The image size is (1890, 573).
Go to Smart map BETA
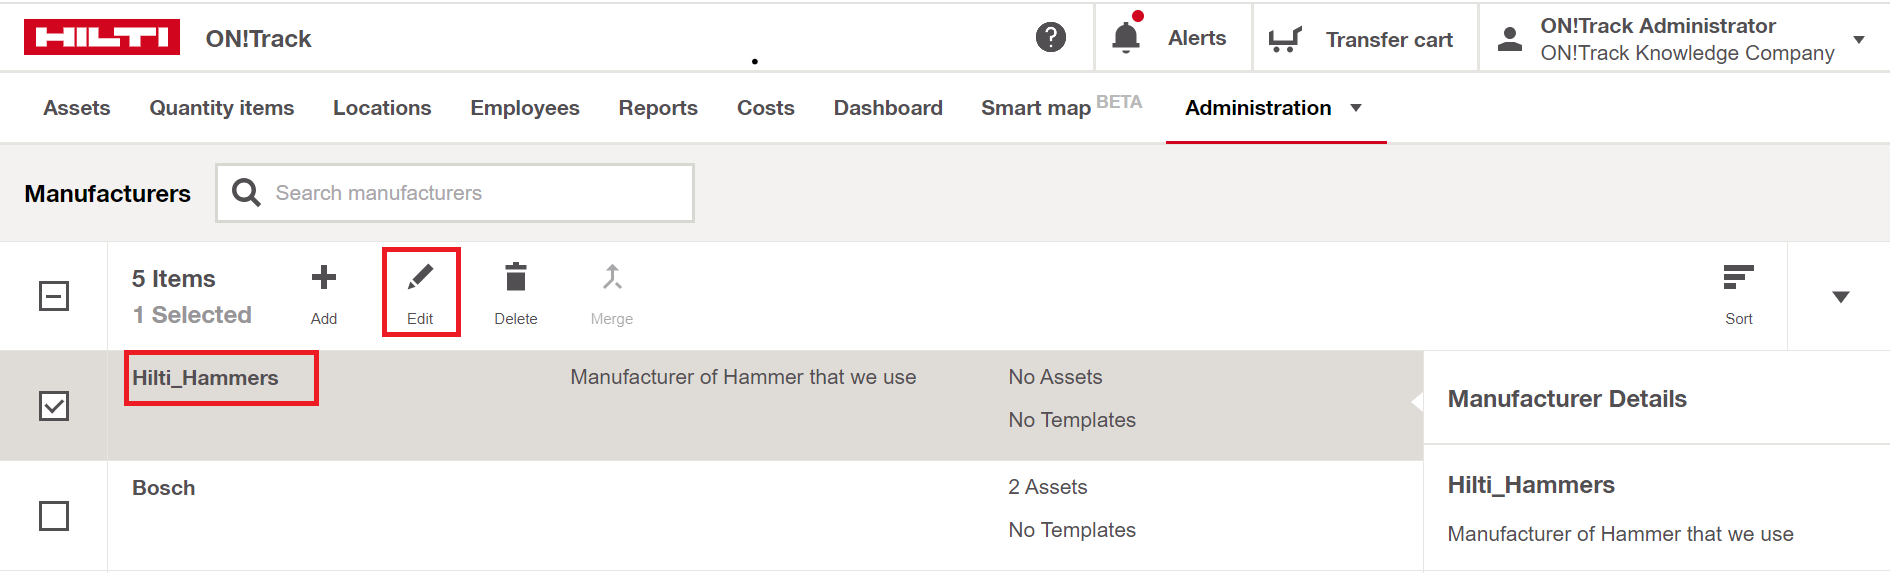pyautogui.click(x=1061, y=106)
